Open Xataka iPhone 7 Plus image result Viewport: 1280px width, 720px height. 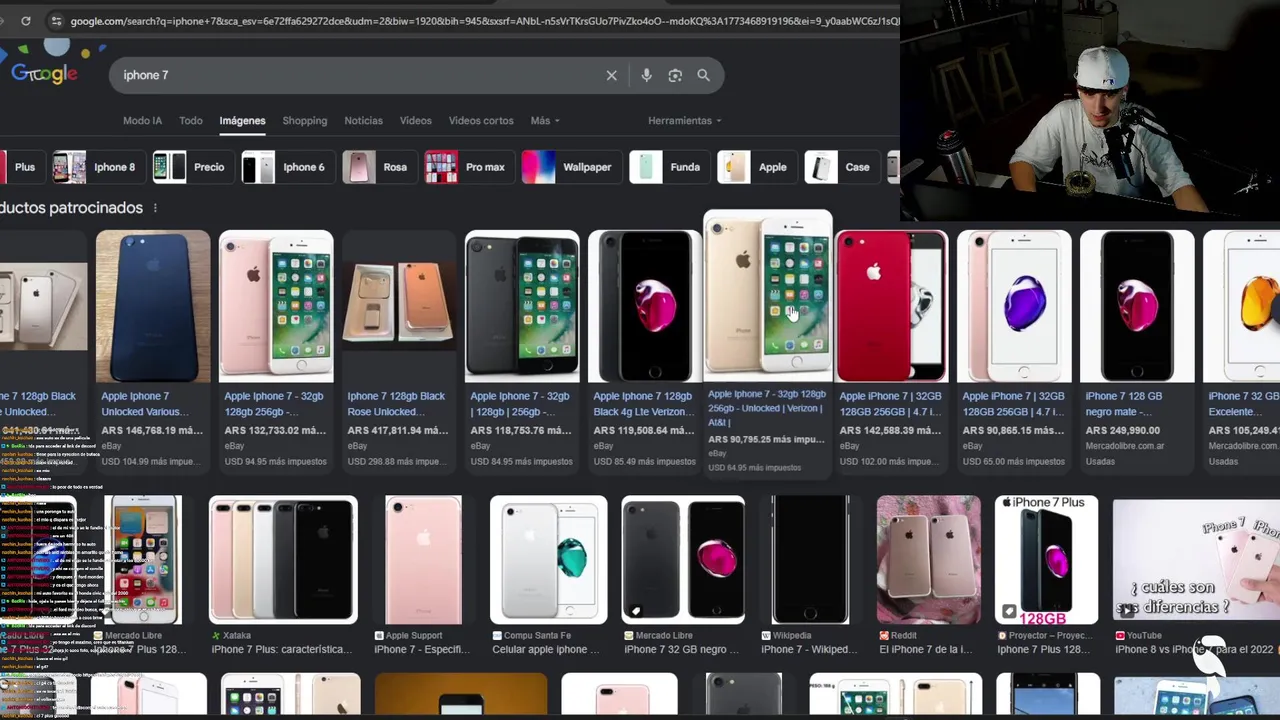[x=283, y=560]
